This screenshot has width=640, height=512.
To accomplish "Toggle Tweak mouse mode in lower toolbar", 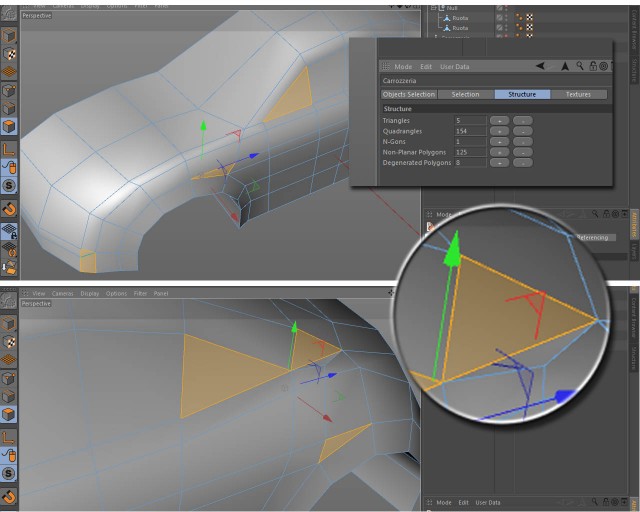I will pos(9,455).
